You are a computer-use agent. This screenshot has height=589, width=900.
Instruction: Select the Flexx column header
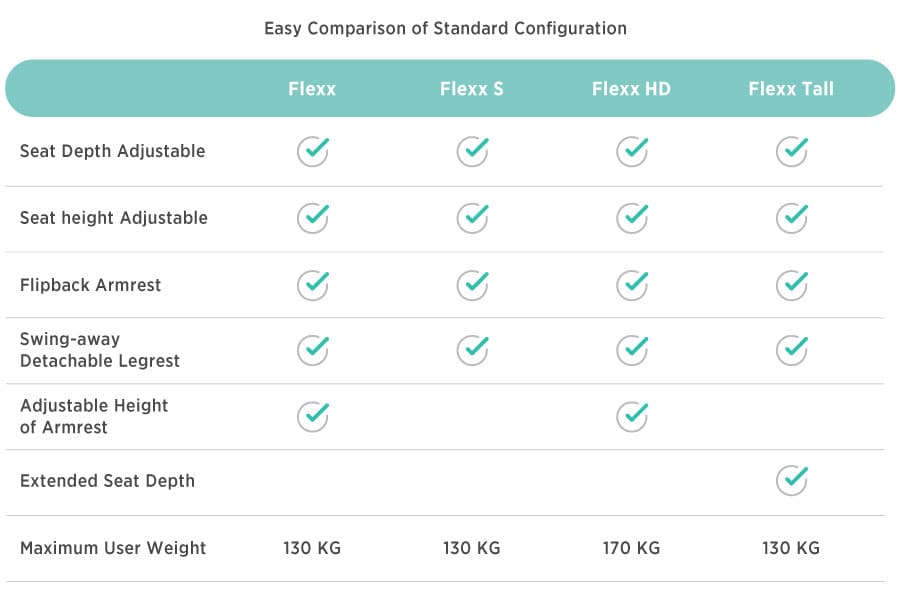(312, 89)
